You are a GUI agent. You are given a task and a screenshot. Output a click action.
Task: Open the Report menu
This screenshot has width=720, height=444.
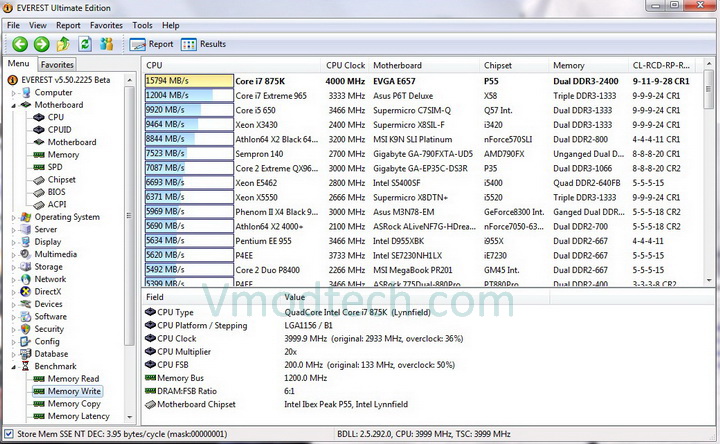68,25
